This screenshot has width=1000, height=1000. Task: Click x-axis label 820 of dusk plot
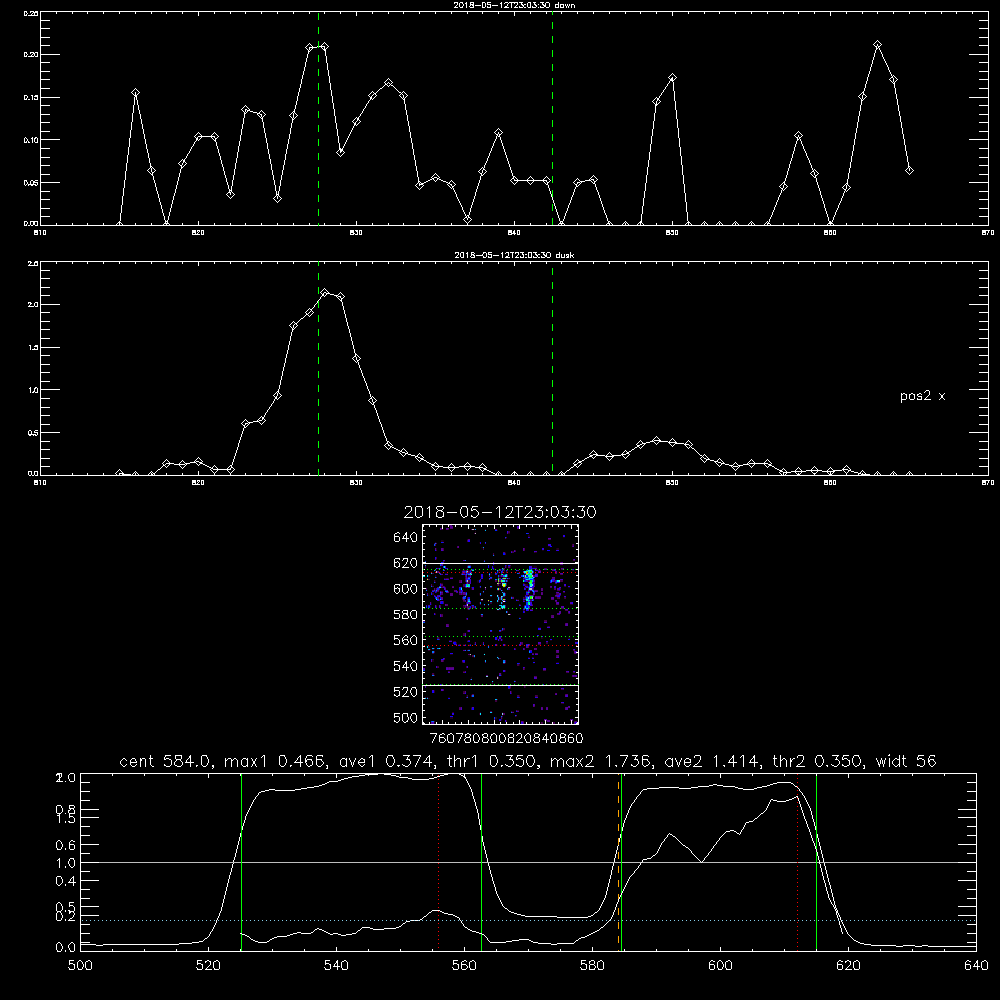(198, 483)
